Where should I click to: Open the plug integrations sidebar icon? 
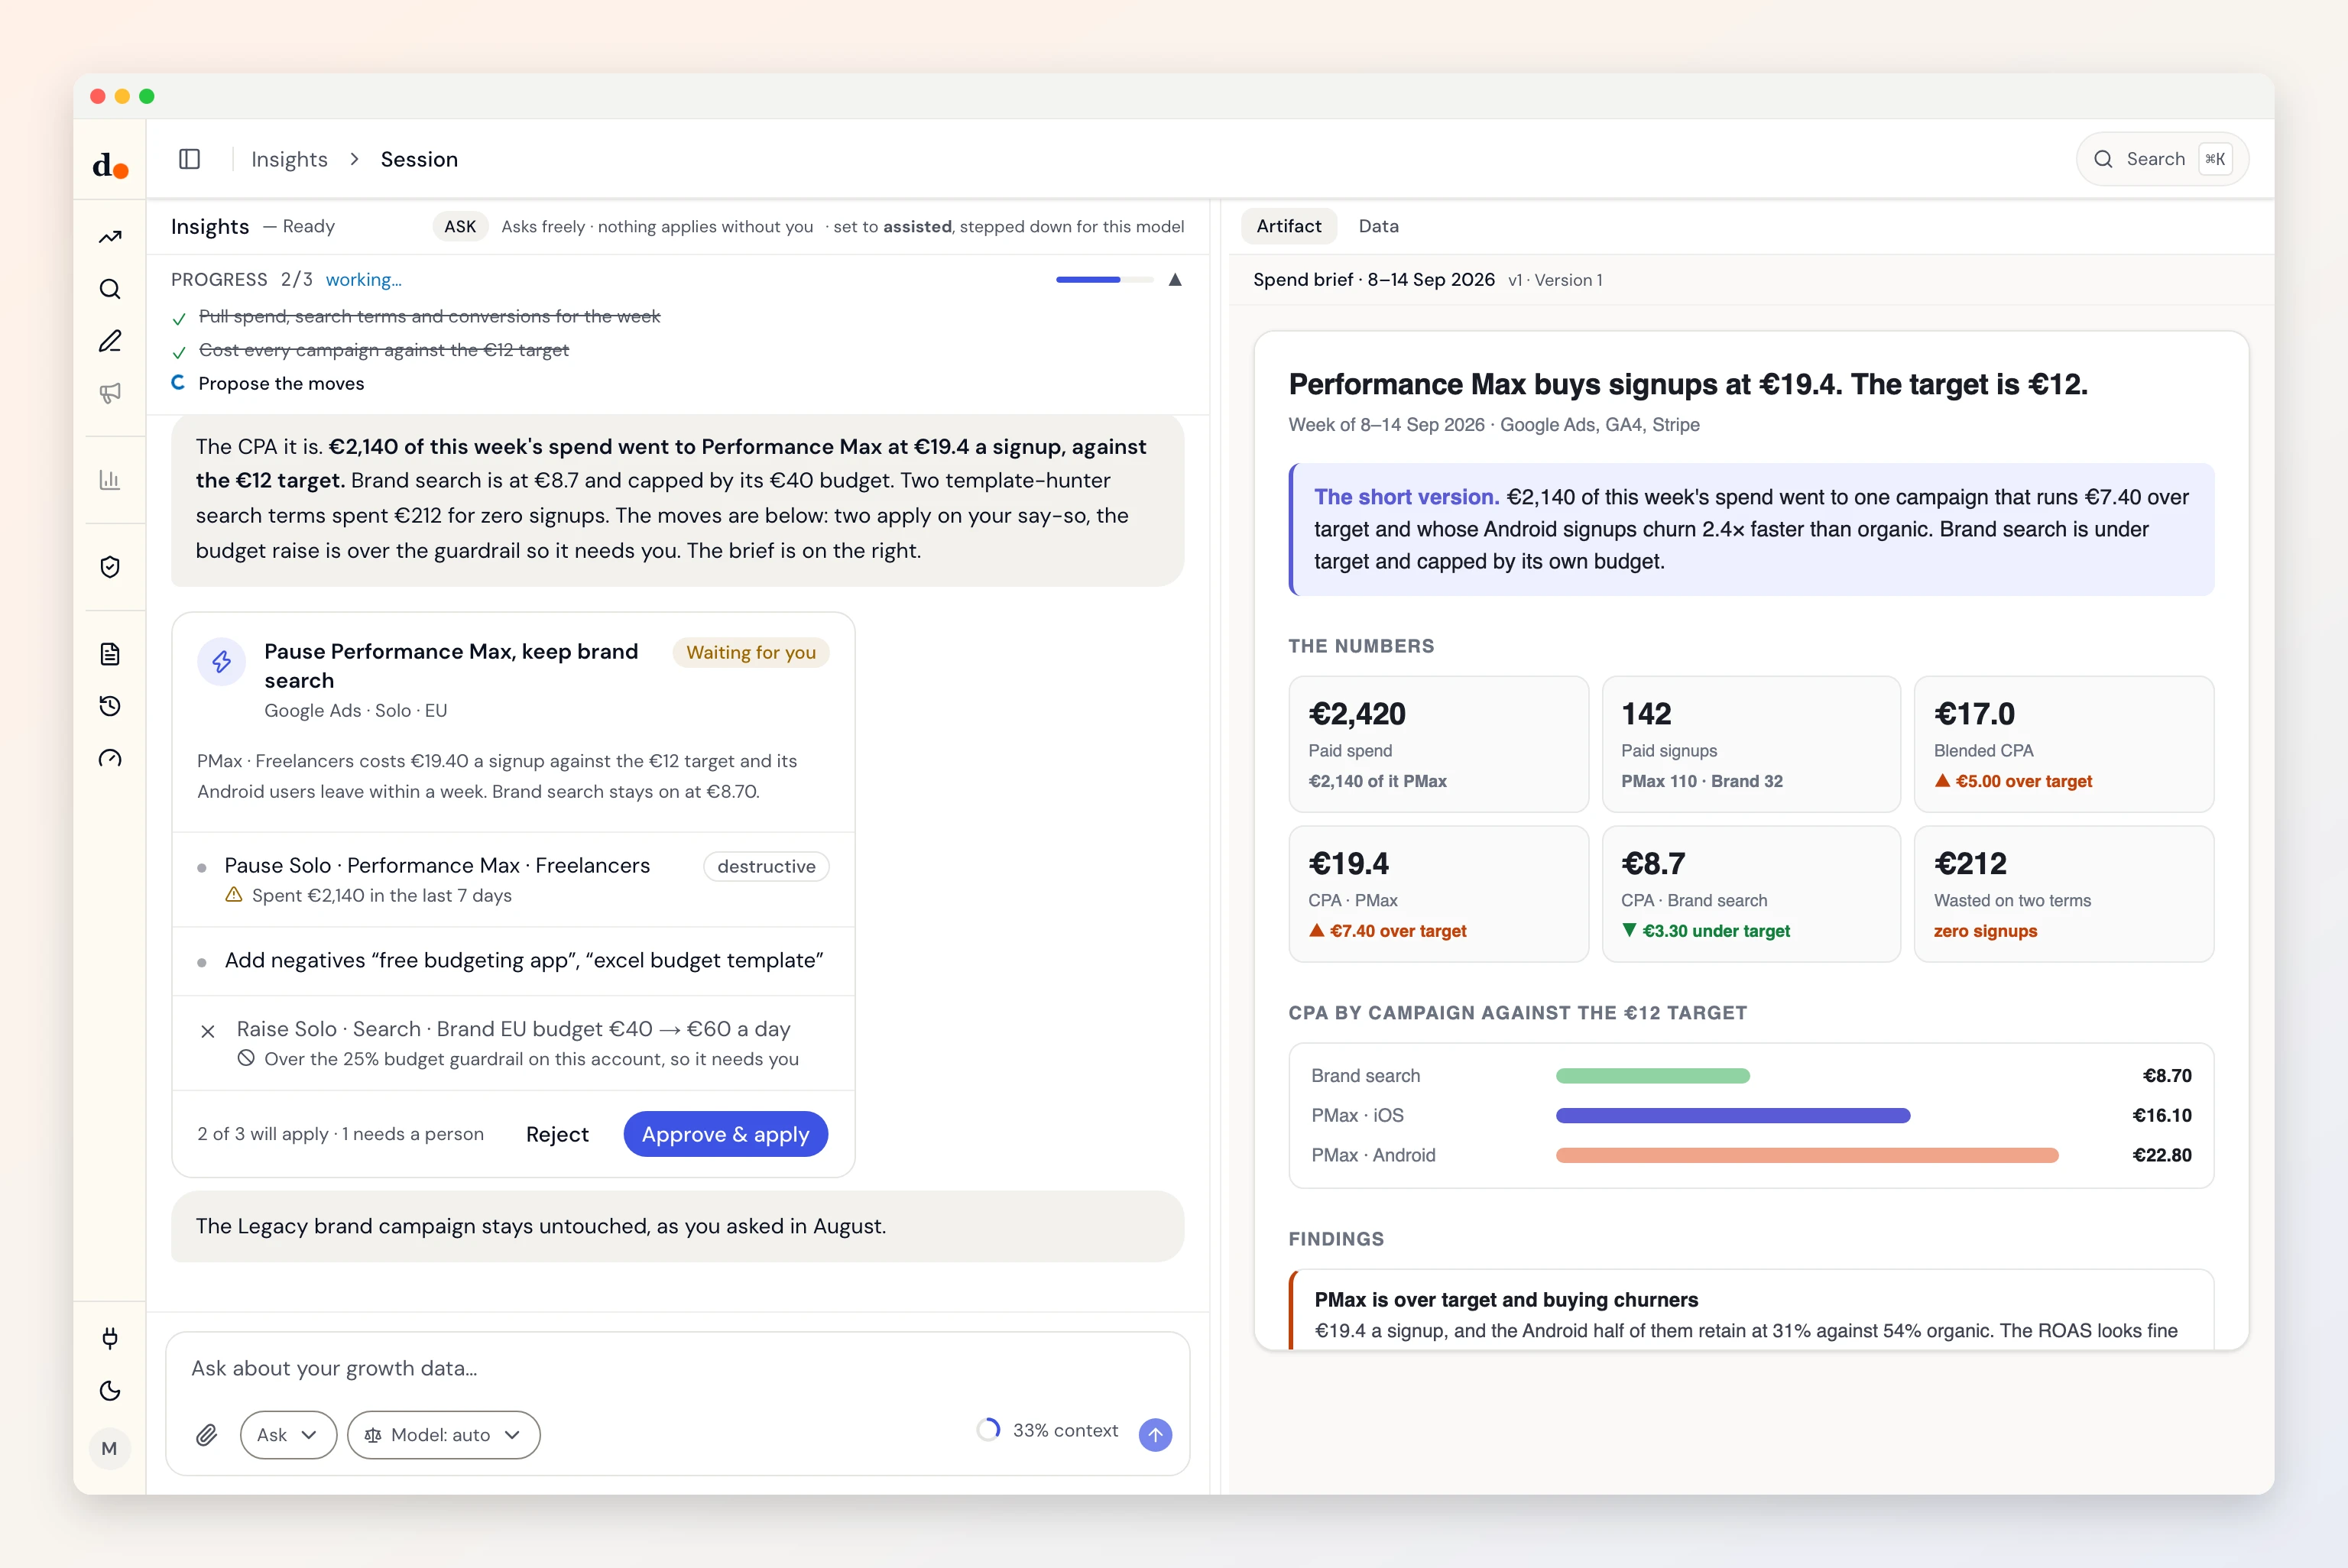click(x=110, y=1338)
